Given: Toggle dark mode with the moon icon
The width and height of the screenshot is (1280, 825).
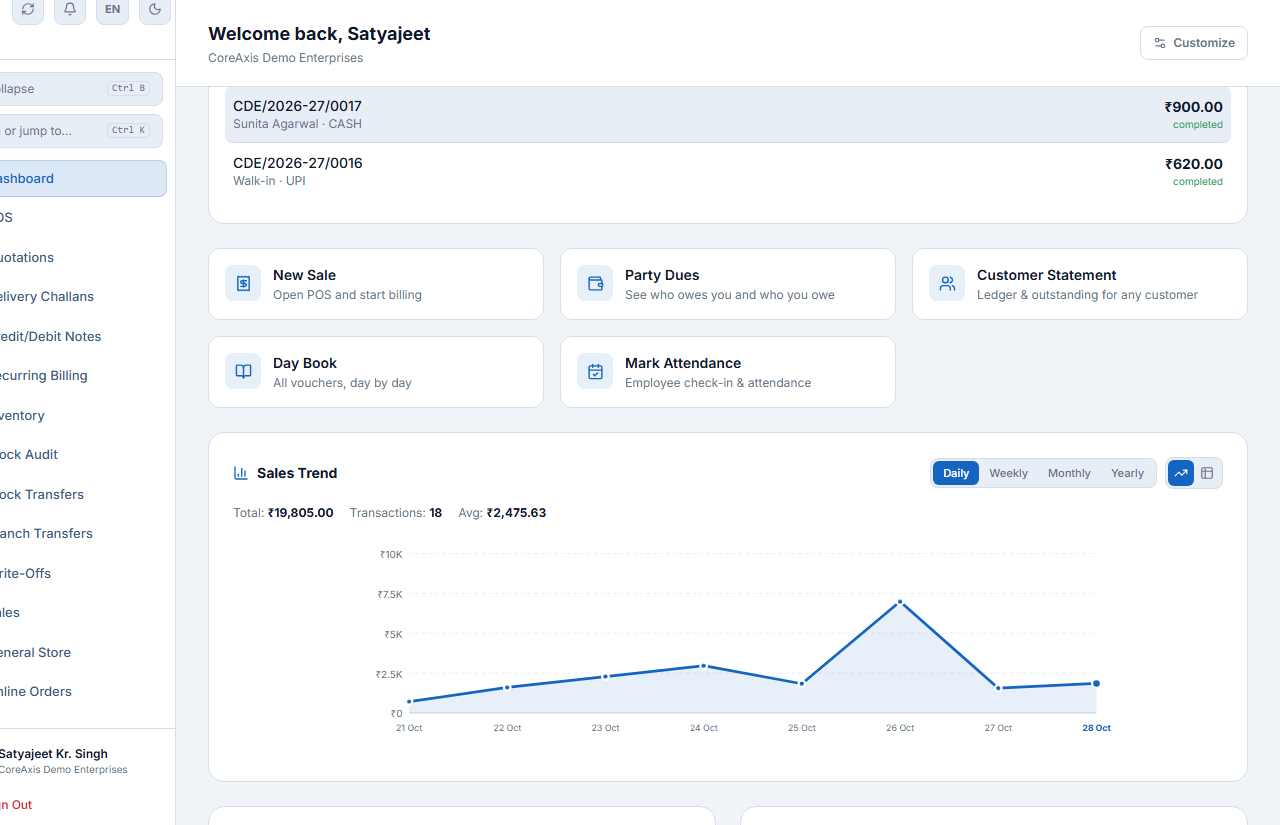Looking at the screenshot, I should point(155,9).
